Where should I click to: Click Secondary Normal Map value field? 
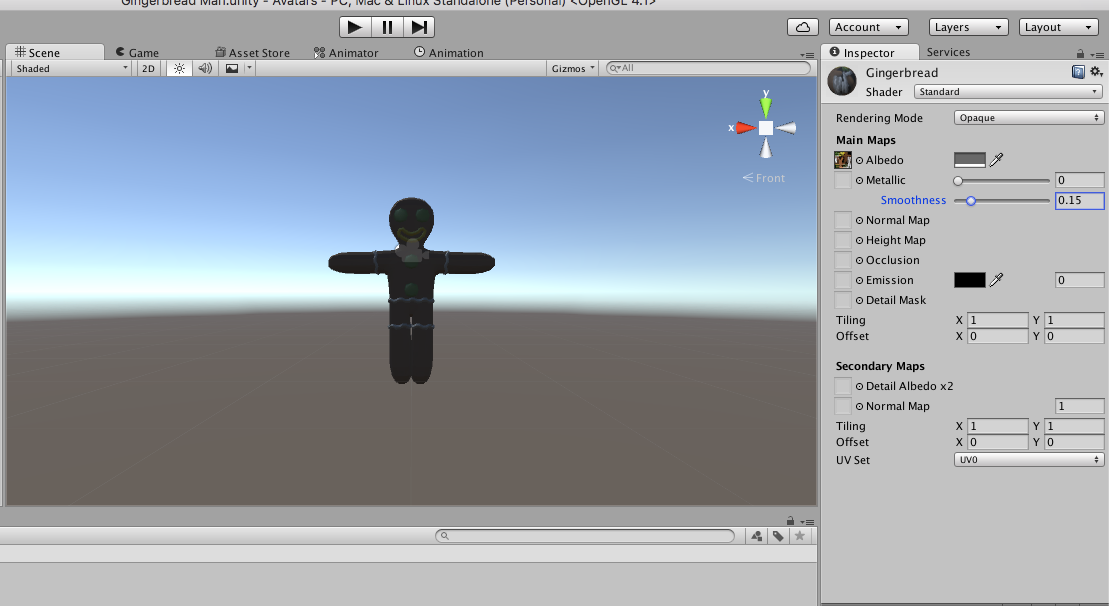[x=1079, y=406]
